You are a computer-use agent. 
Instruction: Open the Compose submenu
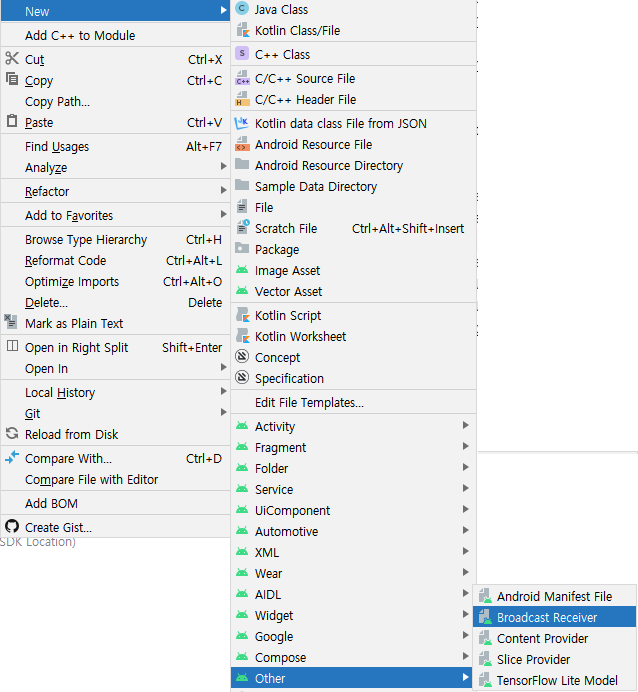click(x=353, y=658)
